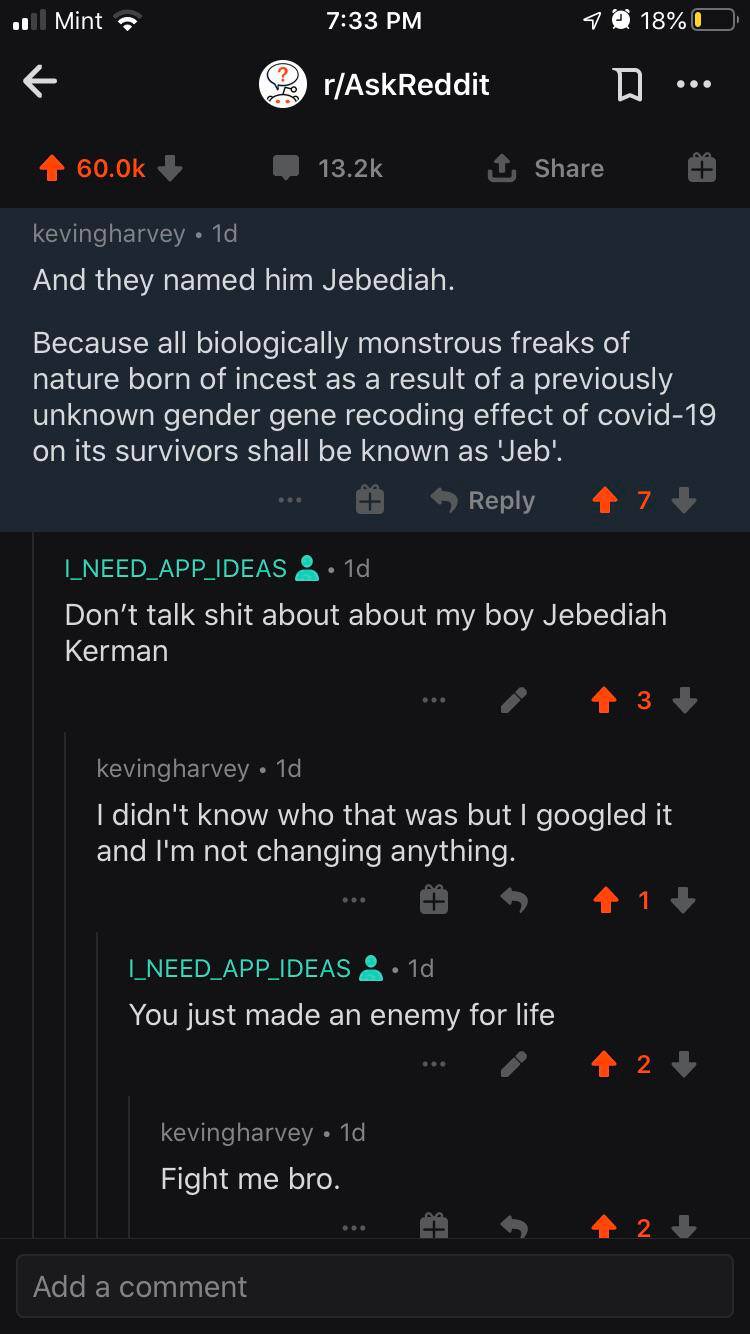Screen dimensions: 750x1334
Task: Open the post options three-dot menu
Action: pos(694,85)
